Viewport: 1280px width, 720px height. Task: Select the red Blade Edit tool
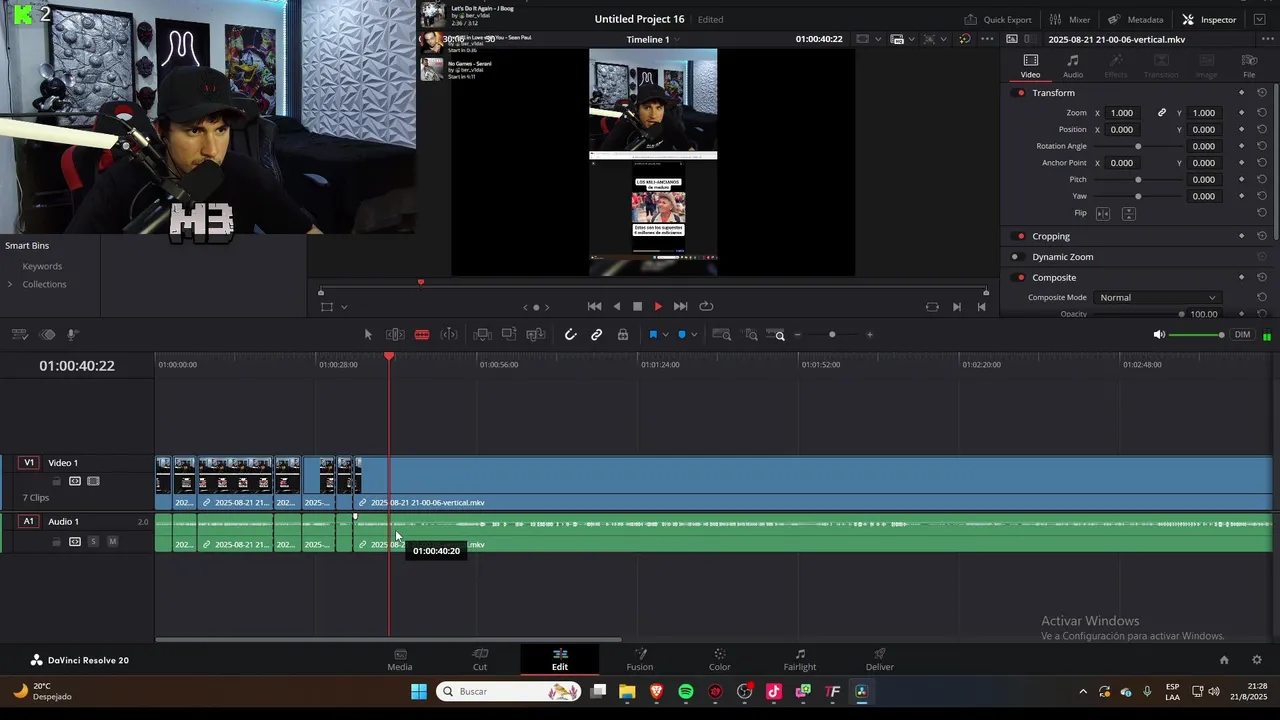422,335
